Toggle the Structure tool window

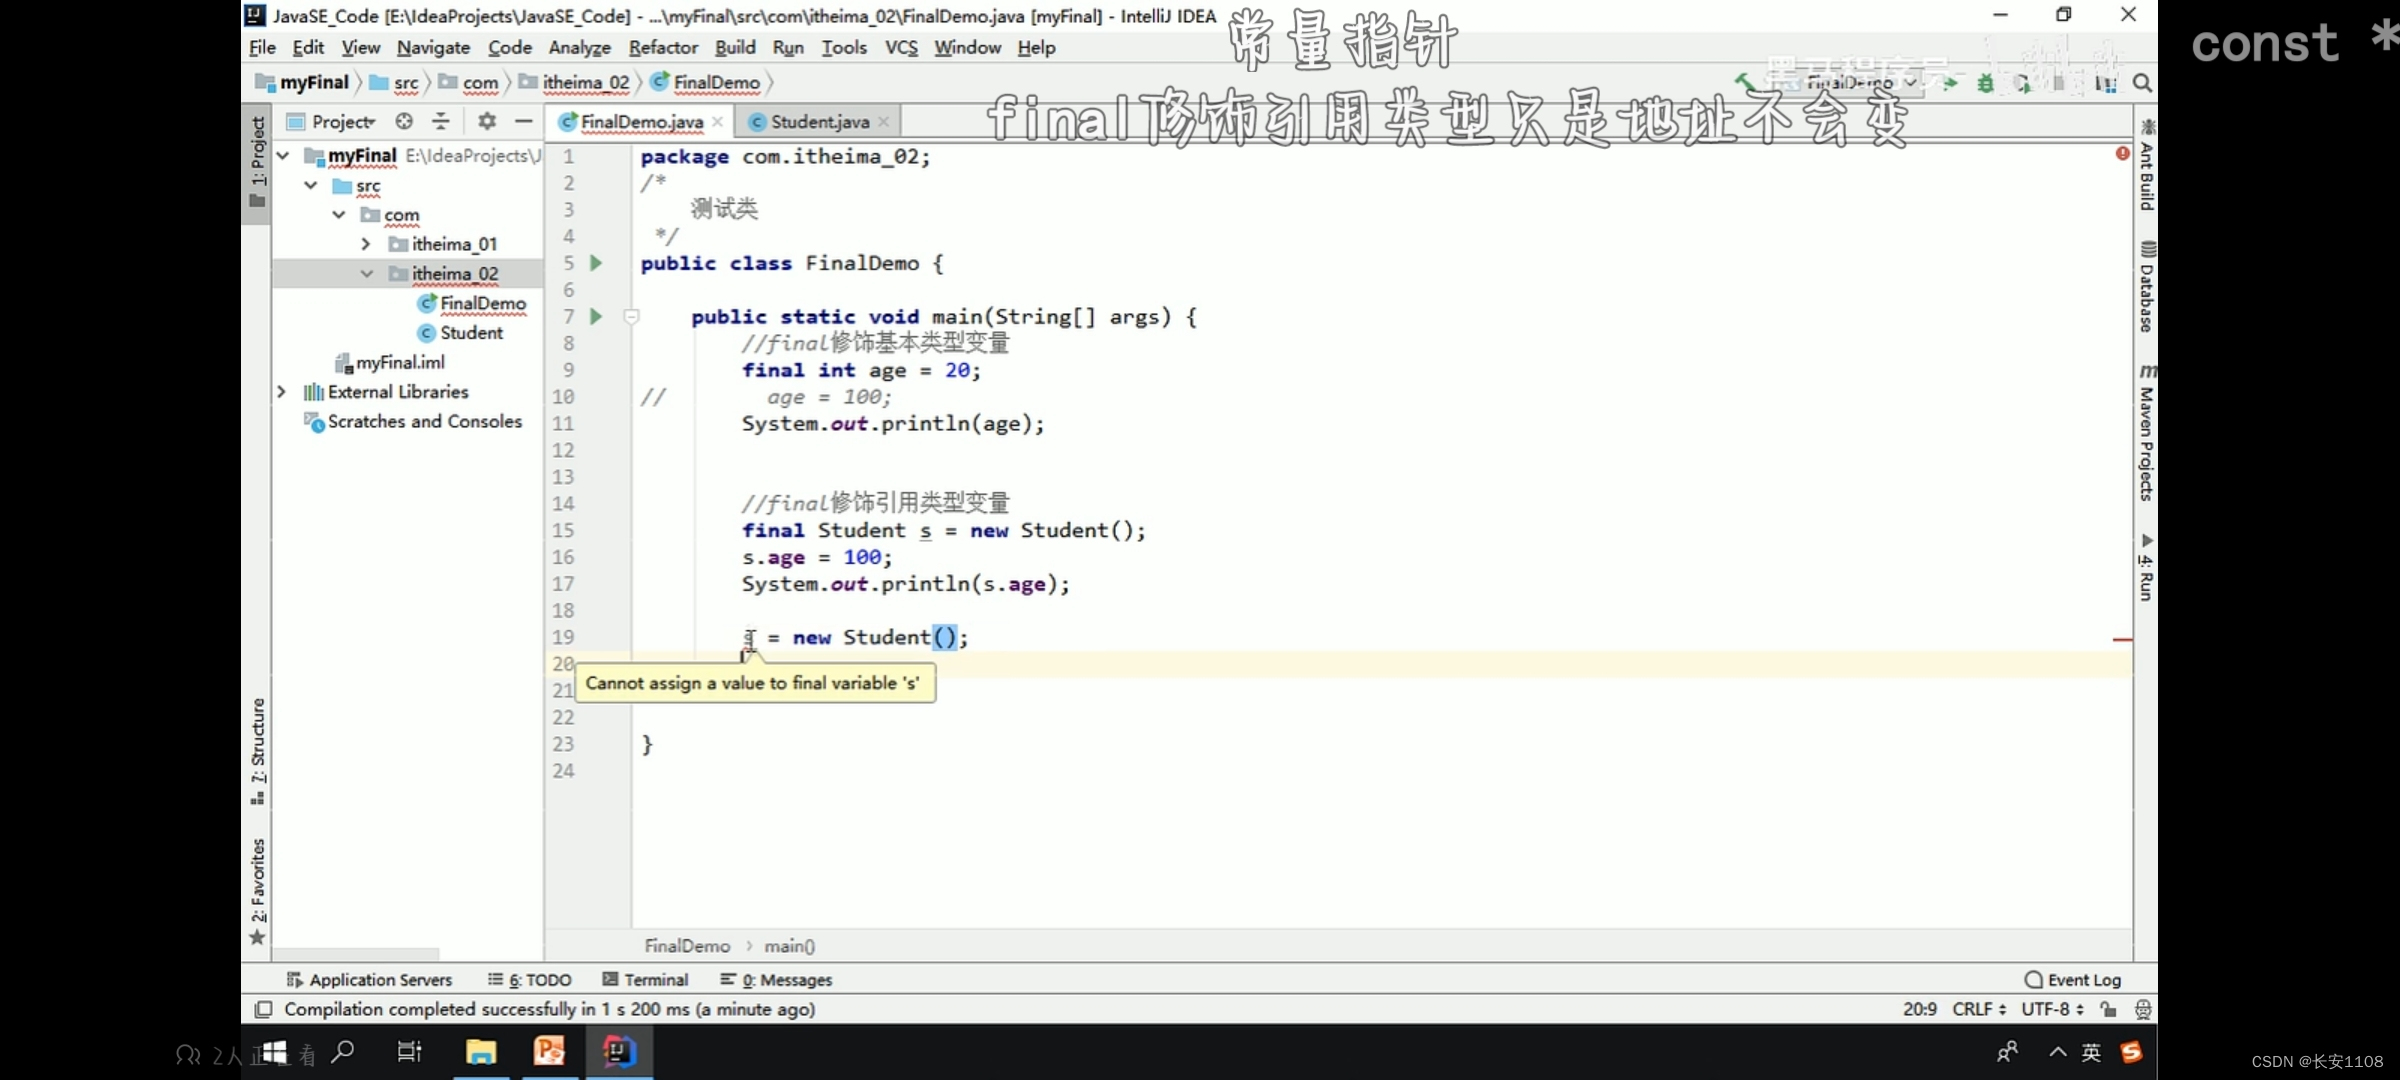[x=258, y=752]
